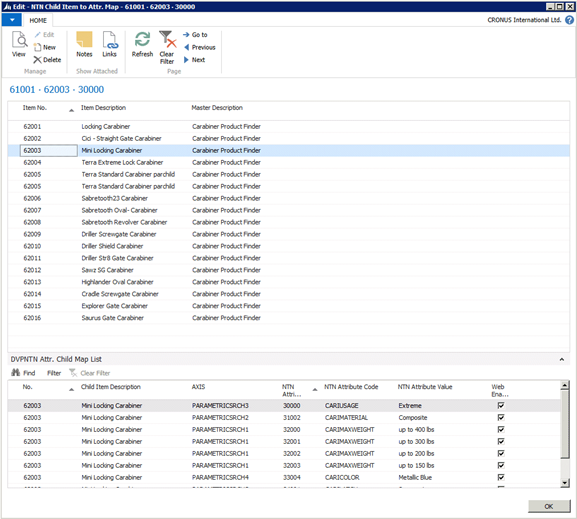Open the help question mark icon
Image resolution: width=577 pixels, height=519 pixels.
569,20
